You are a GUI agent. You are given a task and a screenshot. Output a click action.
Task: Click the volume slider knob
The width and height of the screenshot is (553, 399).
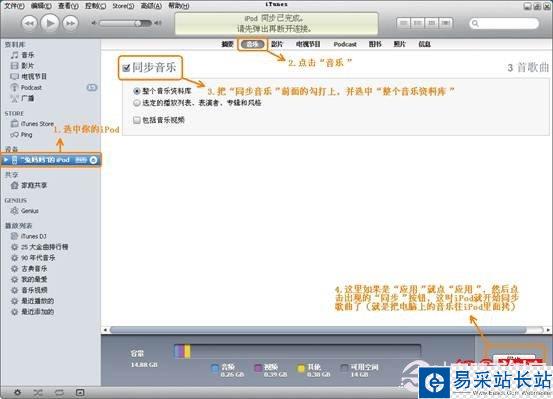click(139, 23)
